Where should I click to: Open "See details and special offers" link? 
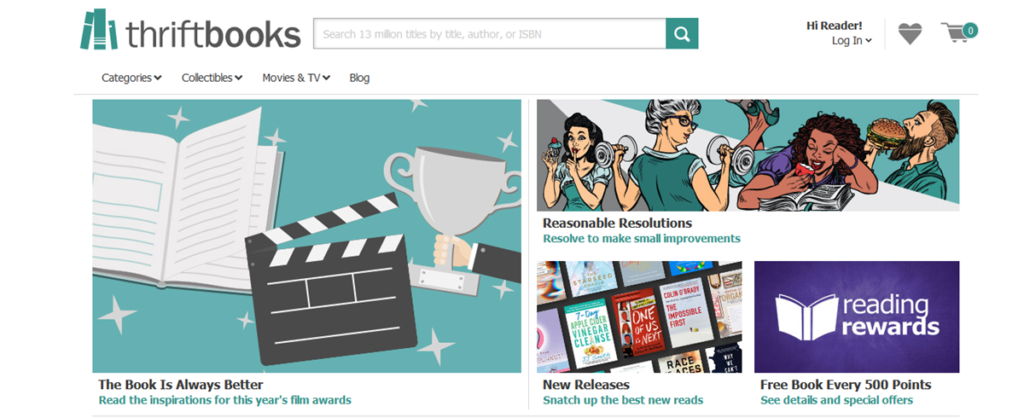click(x=838, y=400)
